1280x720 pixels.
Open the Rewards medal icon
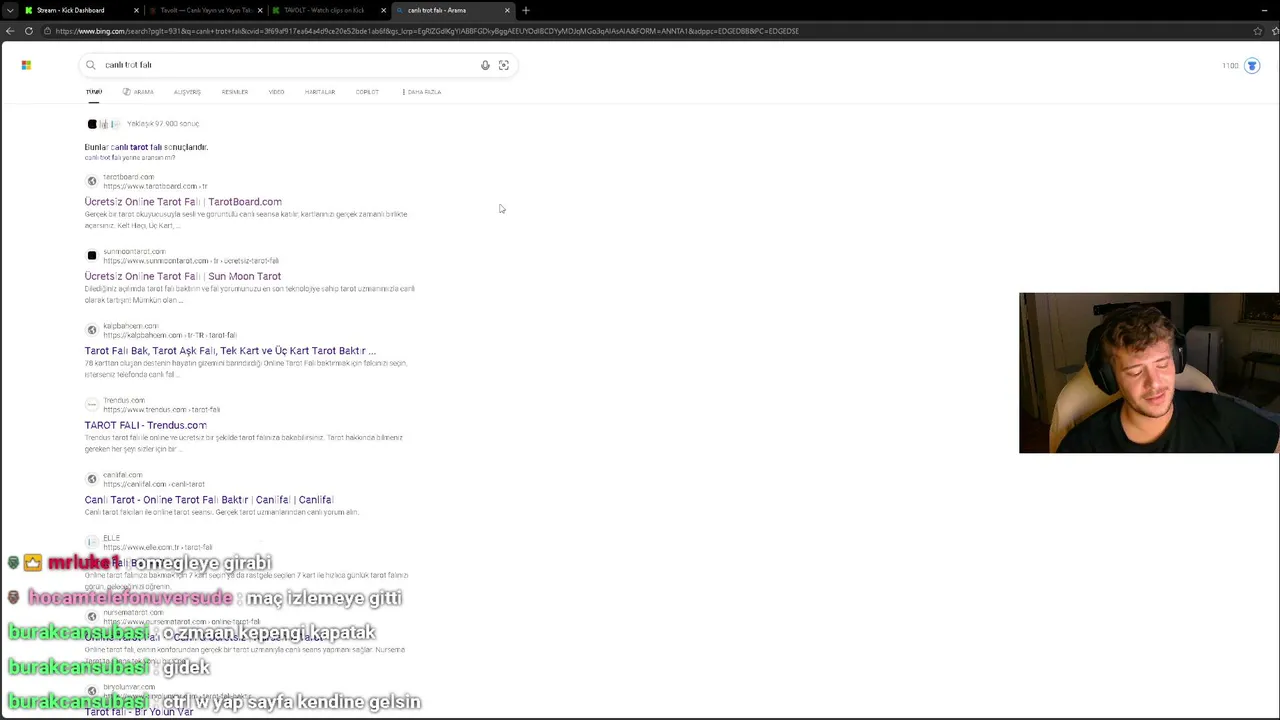point(1252,66)
